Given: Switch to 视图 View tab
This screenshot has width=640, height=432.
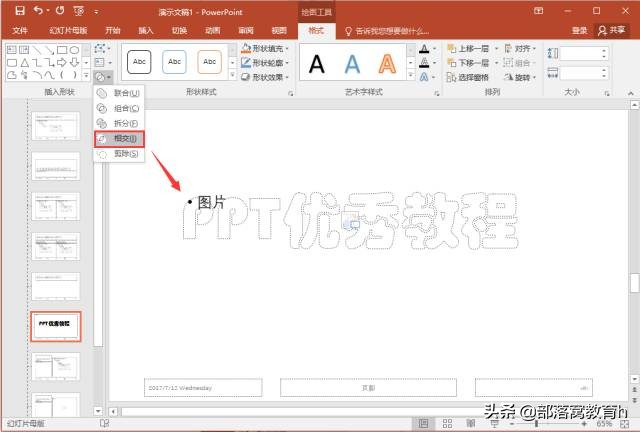Looking at the screenshot, I should click(x=279, y=31).
